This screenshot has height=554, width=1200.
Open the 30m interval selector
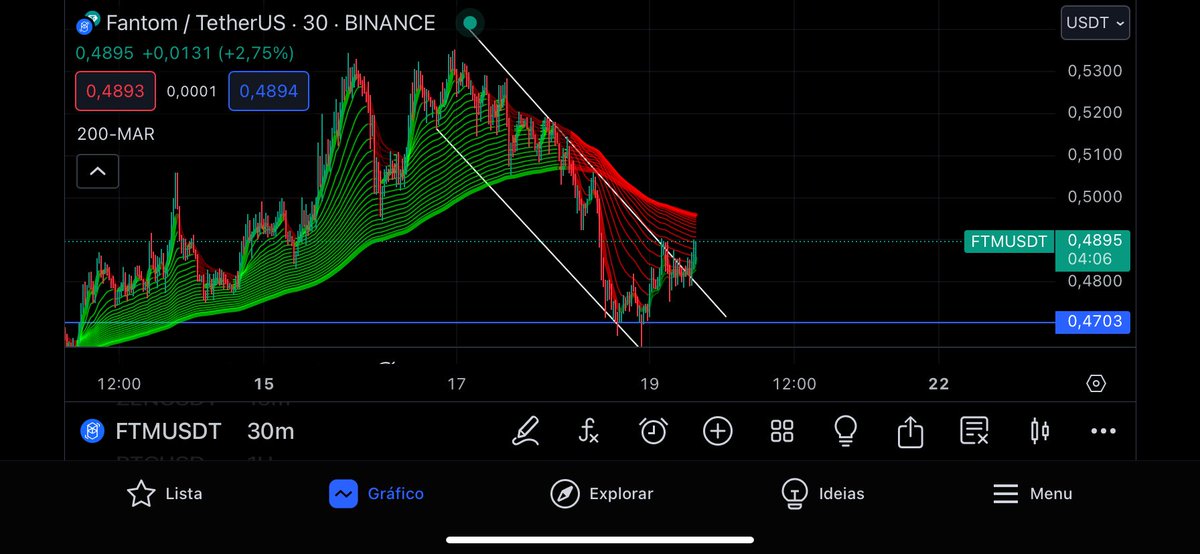[x=270, y=432]
